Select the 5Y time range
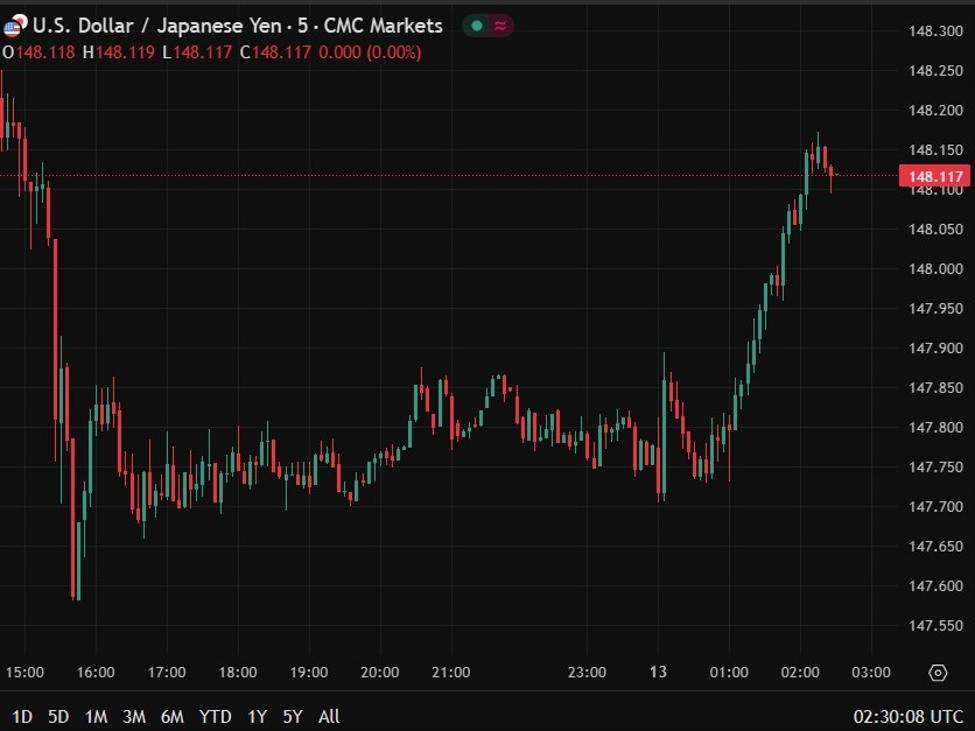 [292, 717]
